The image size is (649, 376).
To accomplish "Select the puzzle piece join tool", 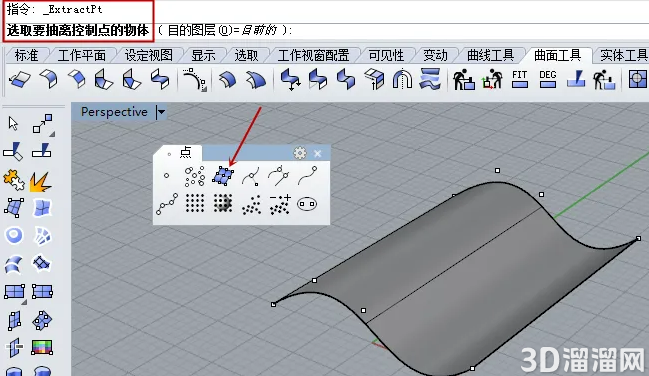I will tap(14, 180).
